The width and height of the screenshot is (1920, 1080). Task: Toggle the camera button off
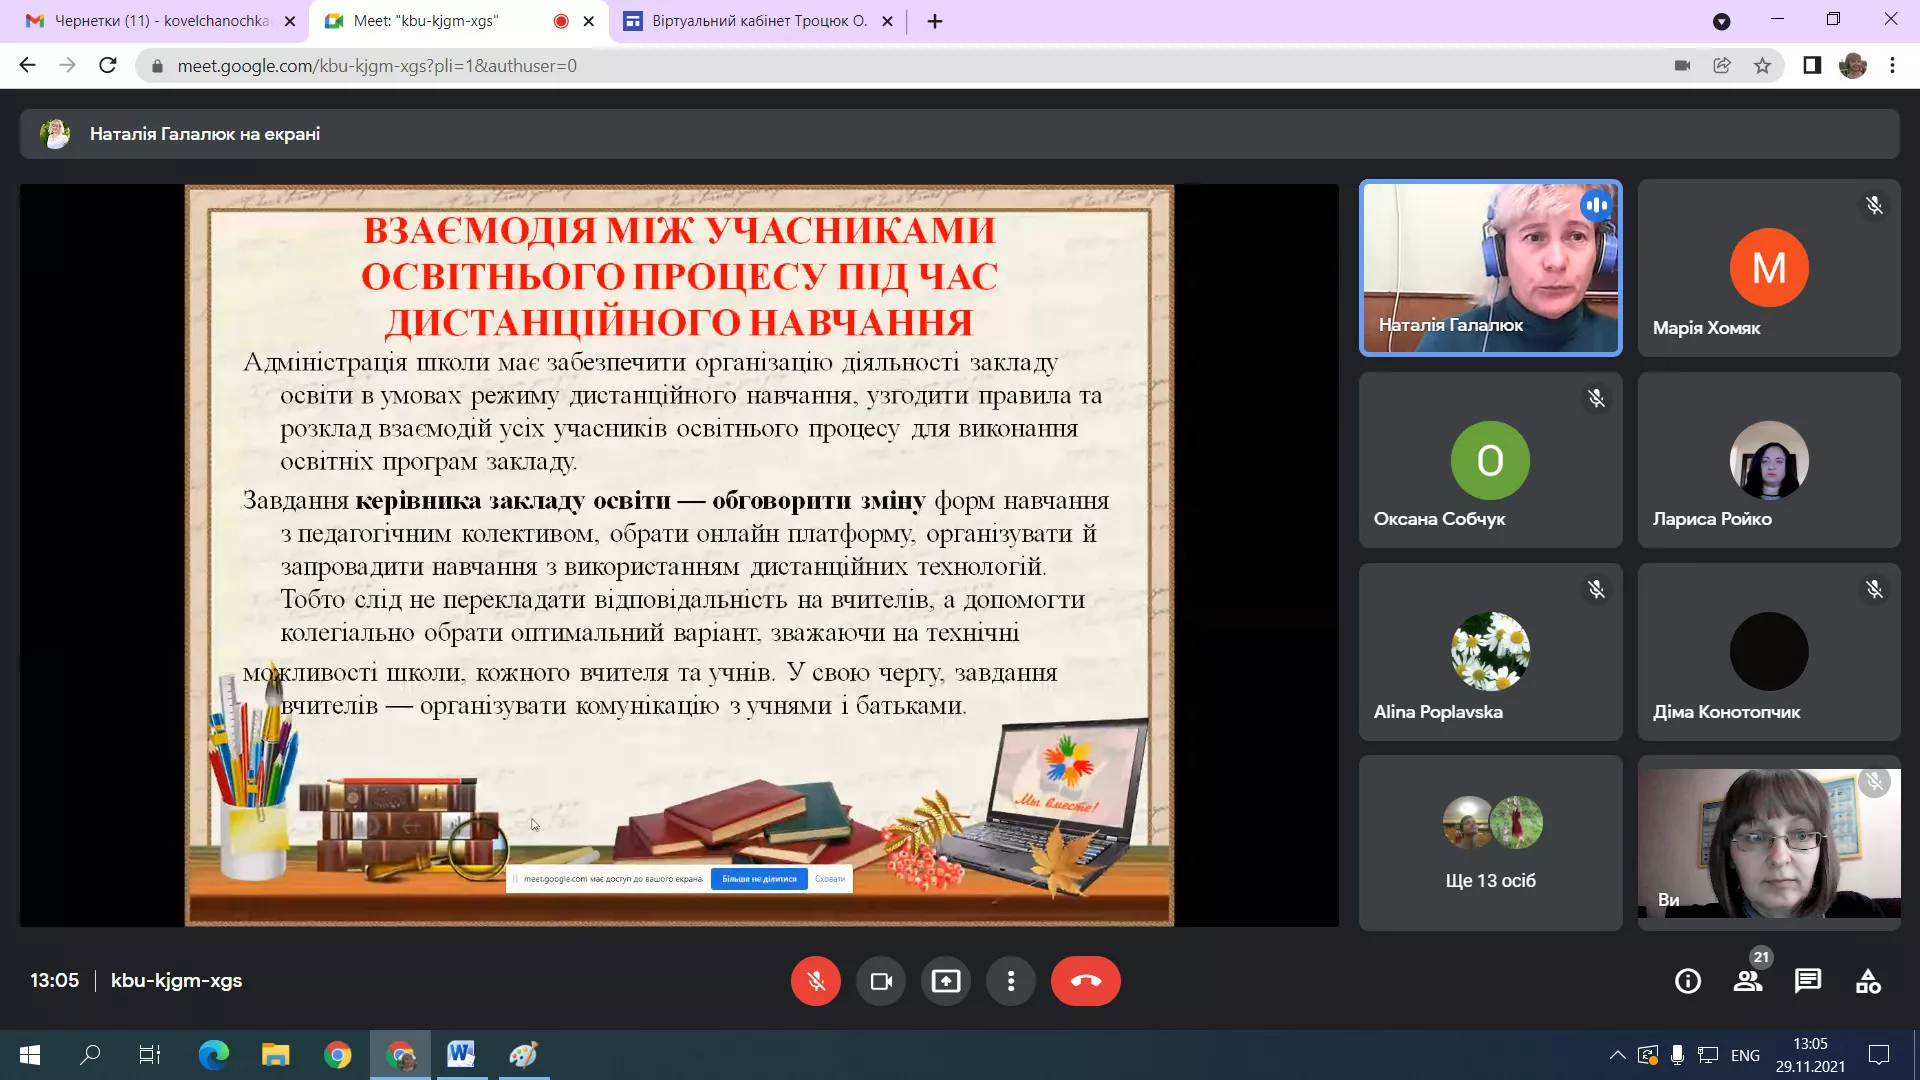[881, 981]
